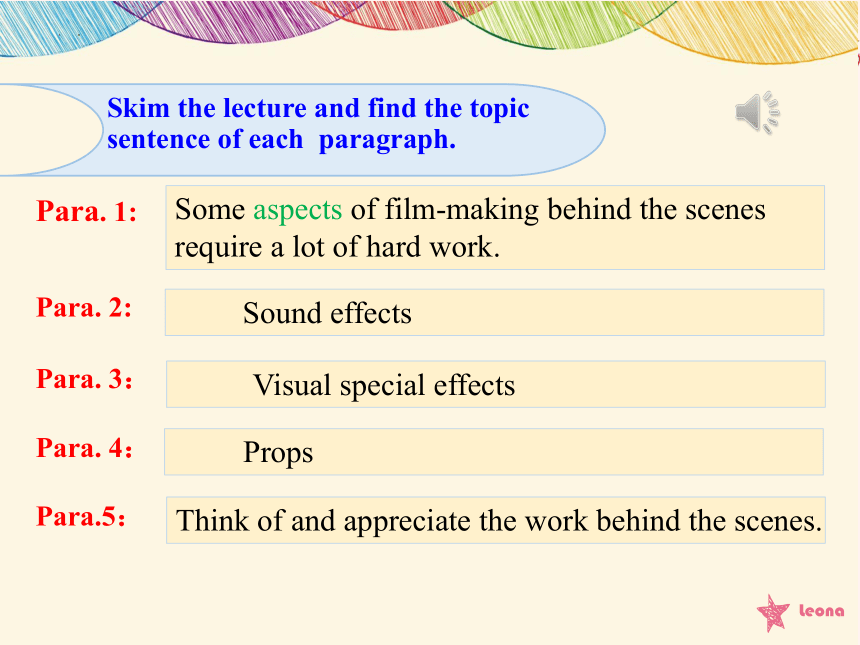Click the pink star Leona logo
The width and height of the screenshot is (860, 645).
pyautogui.click(x=773, y=613)
